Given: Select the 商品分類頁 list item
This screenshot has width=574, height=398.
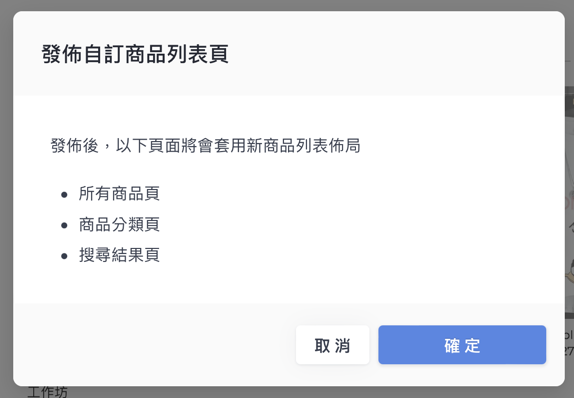Looking at the screenshot, I should click(119, 224).
